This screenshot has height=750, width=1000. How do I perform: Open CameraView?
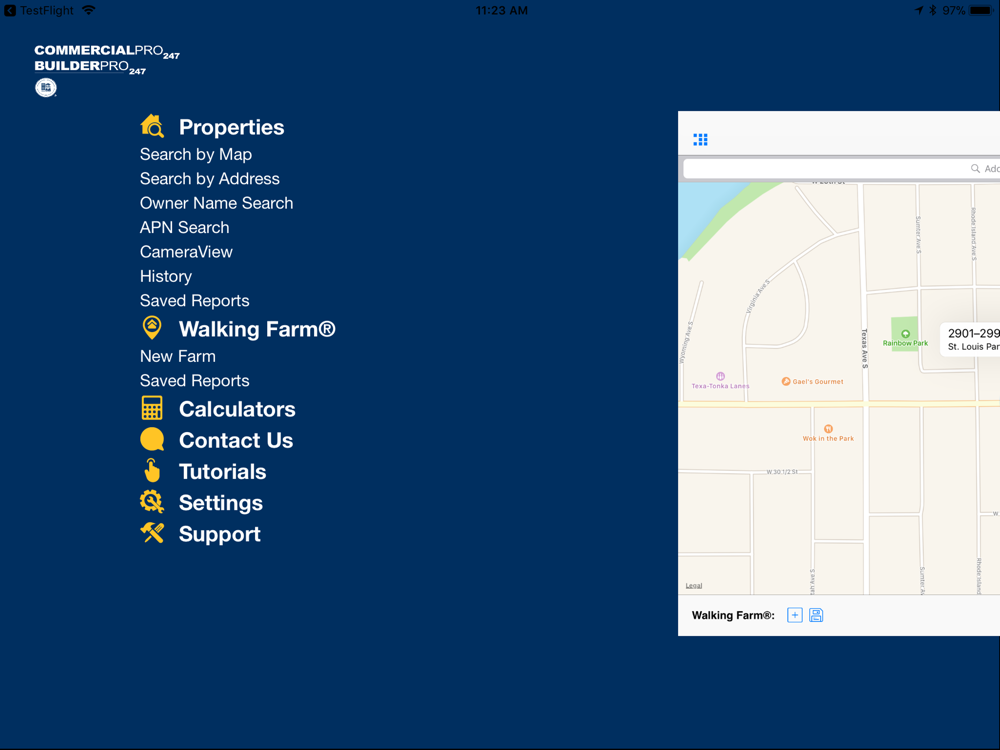[x=186, y=252]
